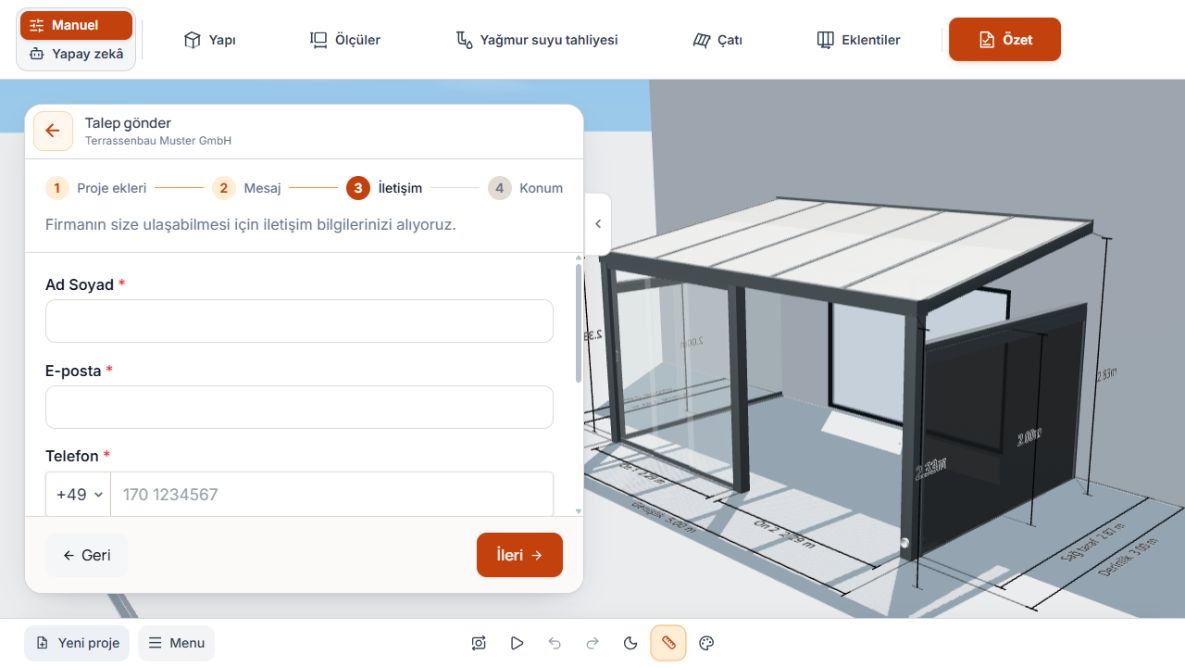
Task: Open the Menu button
Action: [x=176, y=643]
